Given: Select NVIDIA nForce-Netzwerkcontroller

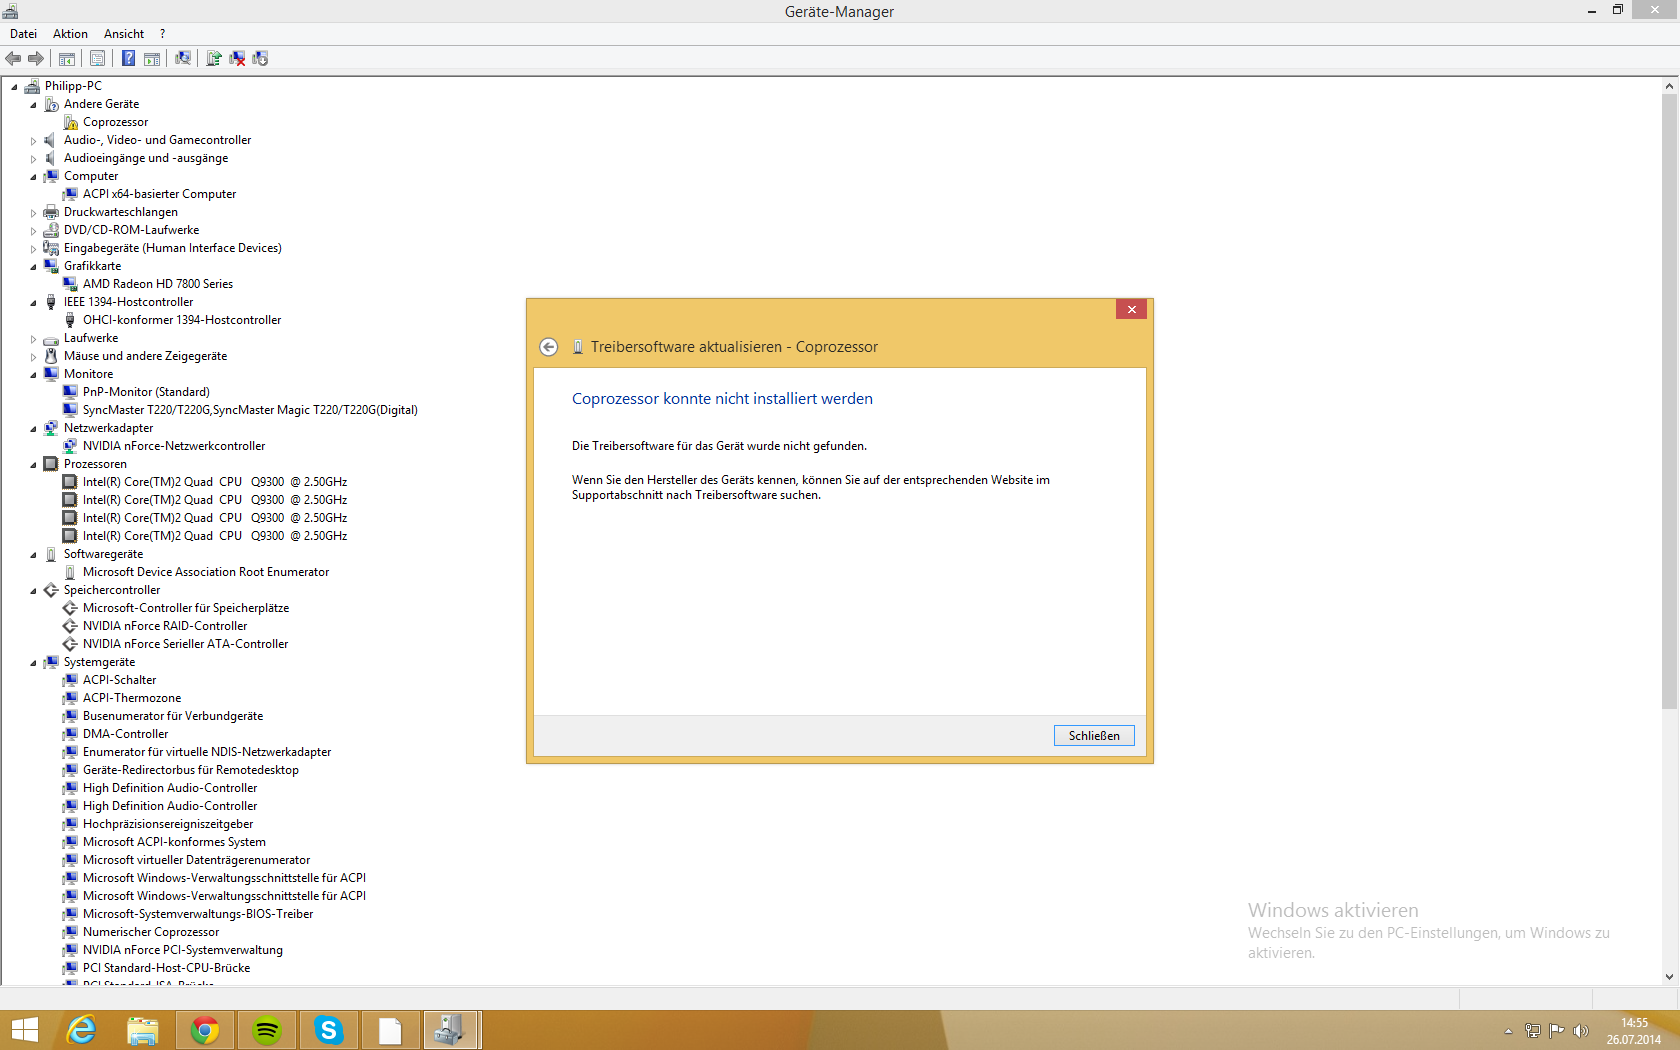Looking at the screenshot, I should pos(174,446).
